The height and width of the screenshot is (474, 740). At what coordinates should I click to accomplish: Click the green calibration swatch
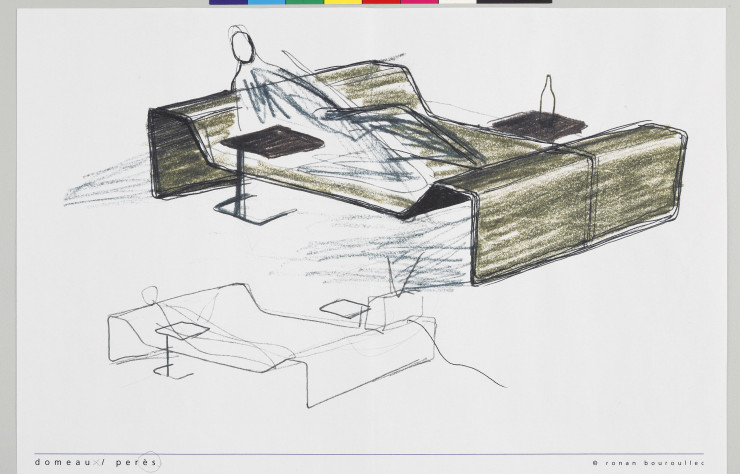(305, 2)
